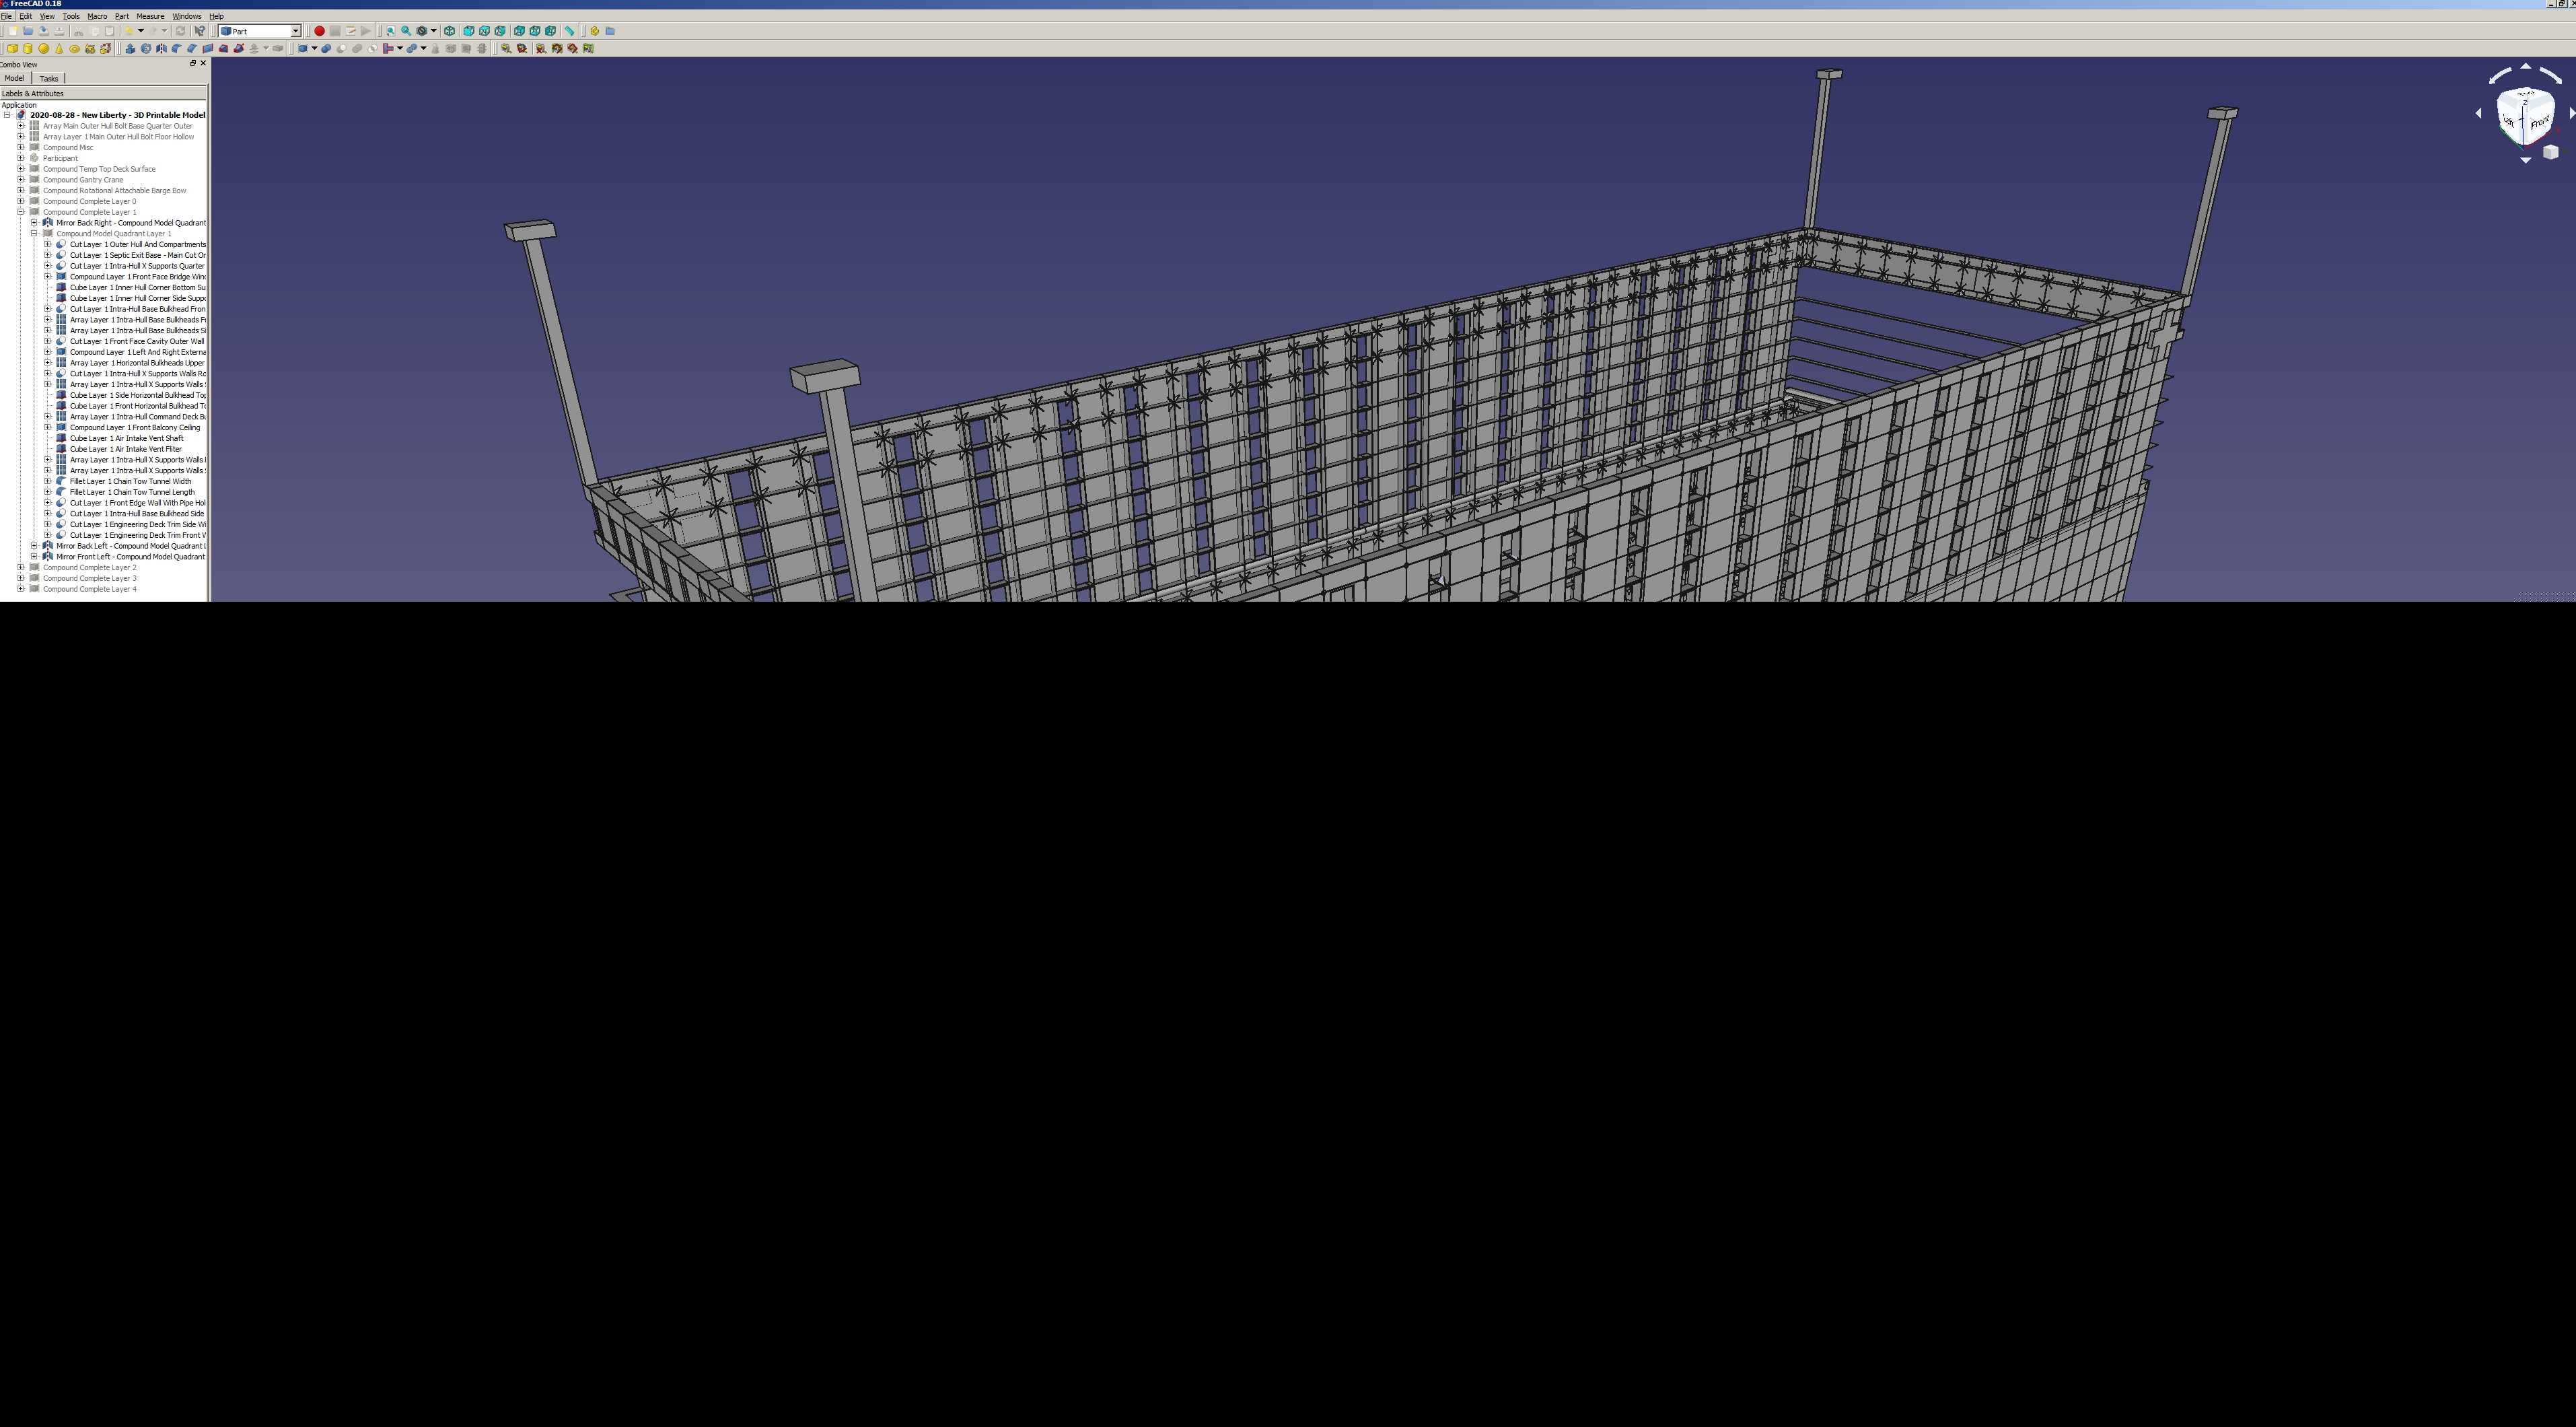Image resolution: width=2576 pixels, height=1427 pixels.
Task: Click the Make Compound tool icon
Action: [x=303, y=48]
